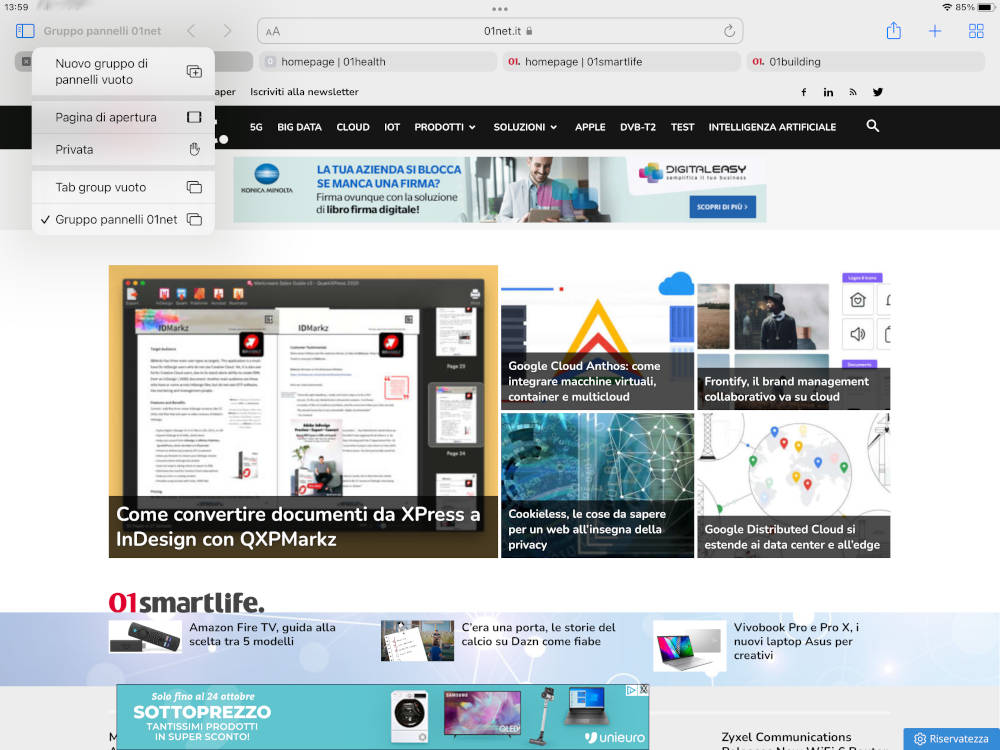Switch to the 01building tab
Screen dimensions: 1000x750
pyautogui.click(x=794, y=62)
